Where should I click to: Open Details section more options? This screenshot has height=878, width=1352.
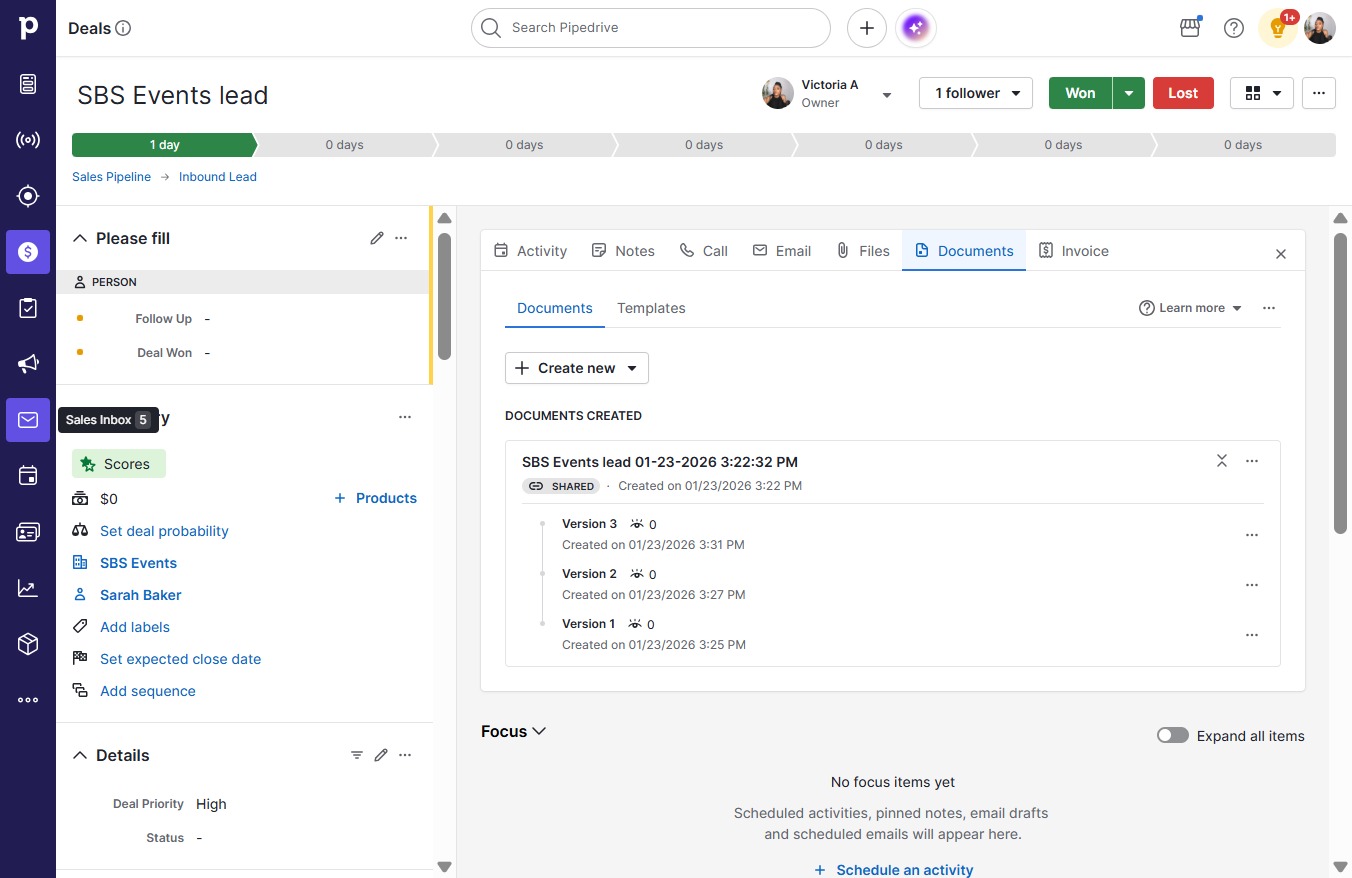(x=405, y=755)
